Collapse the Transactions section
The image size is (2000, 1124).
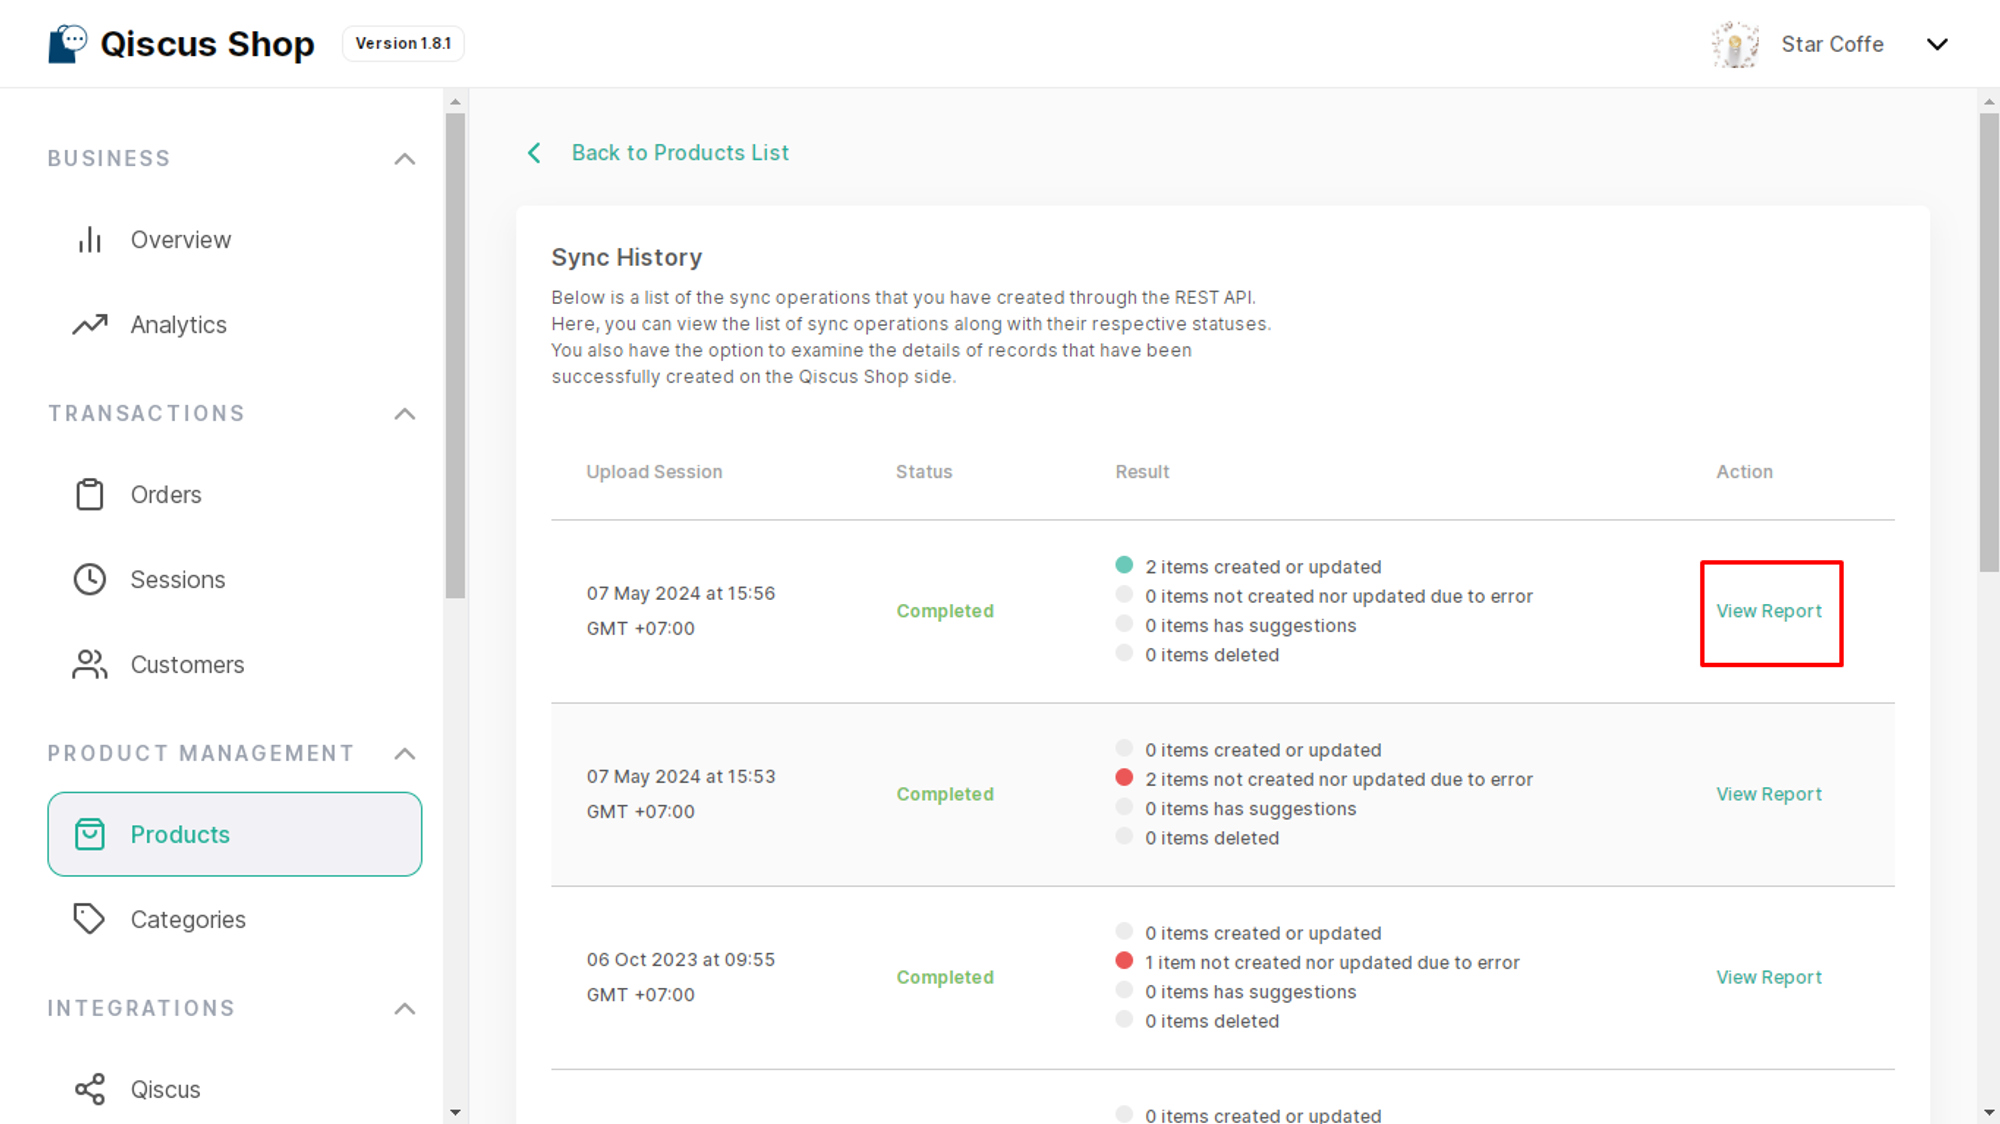point(405,414)
